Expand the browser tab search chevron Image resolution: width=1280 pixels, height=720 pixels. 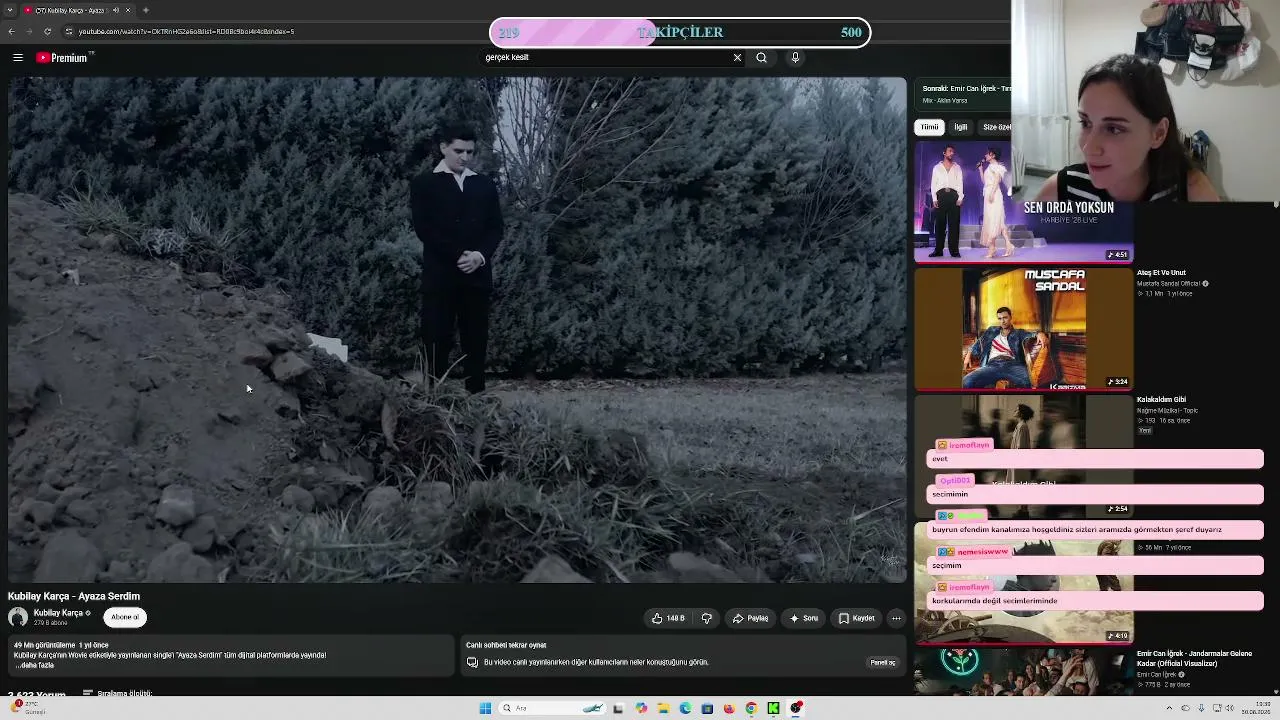coord(9,10)
